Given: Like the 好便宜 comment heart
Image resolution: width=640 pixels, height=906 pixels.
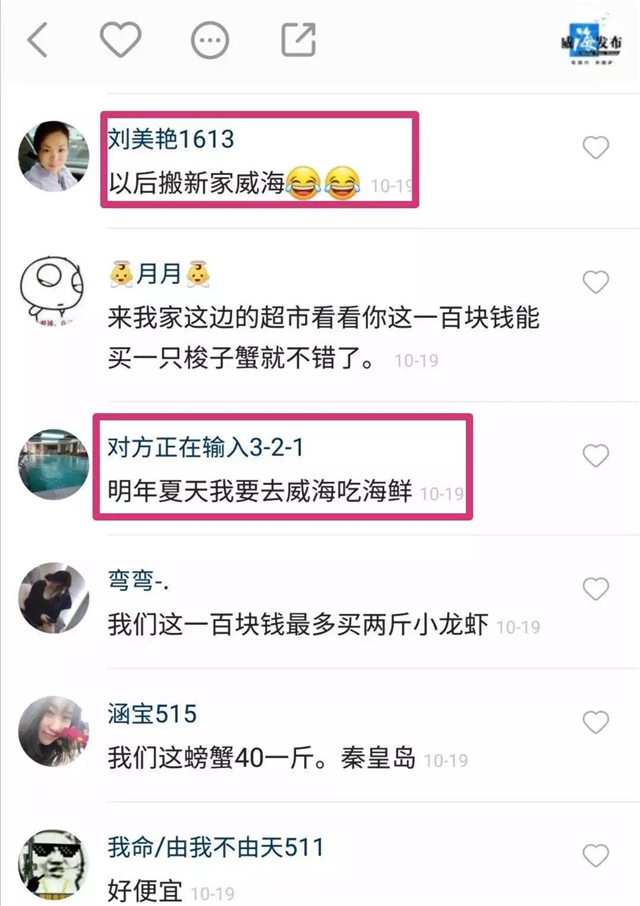Looking at the screenshot, I should [596, 856].
